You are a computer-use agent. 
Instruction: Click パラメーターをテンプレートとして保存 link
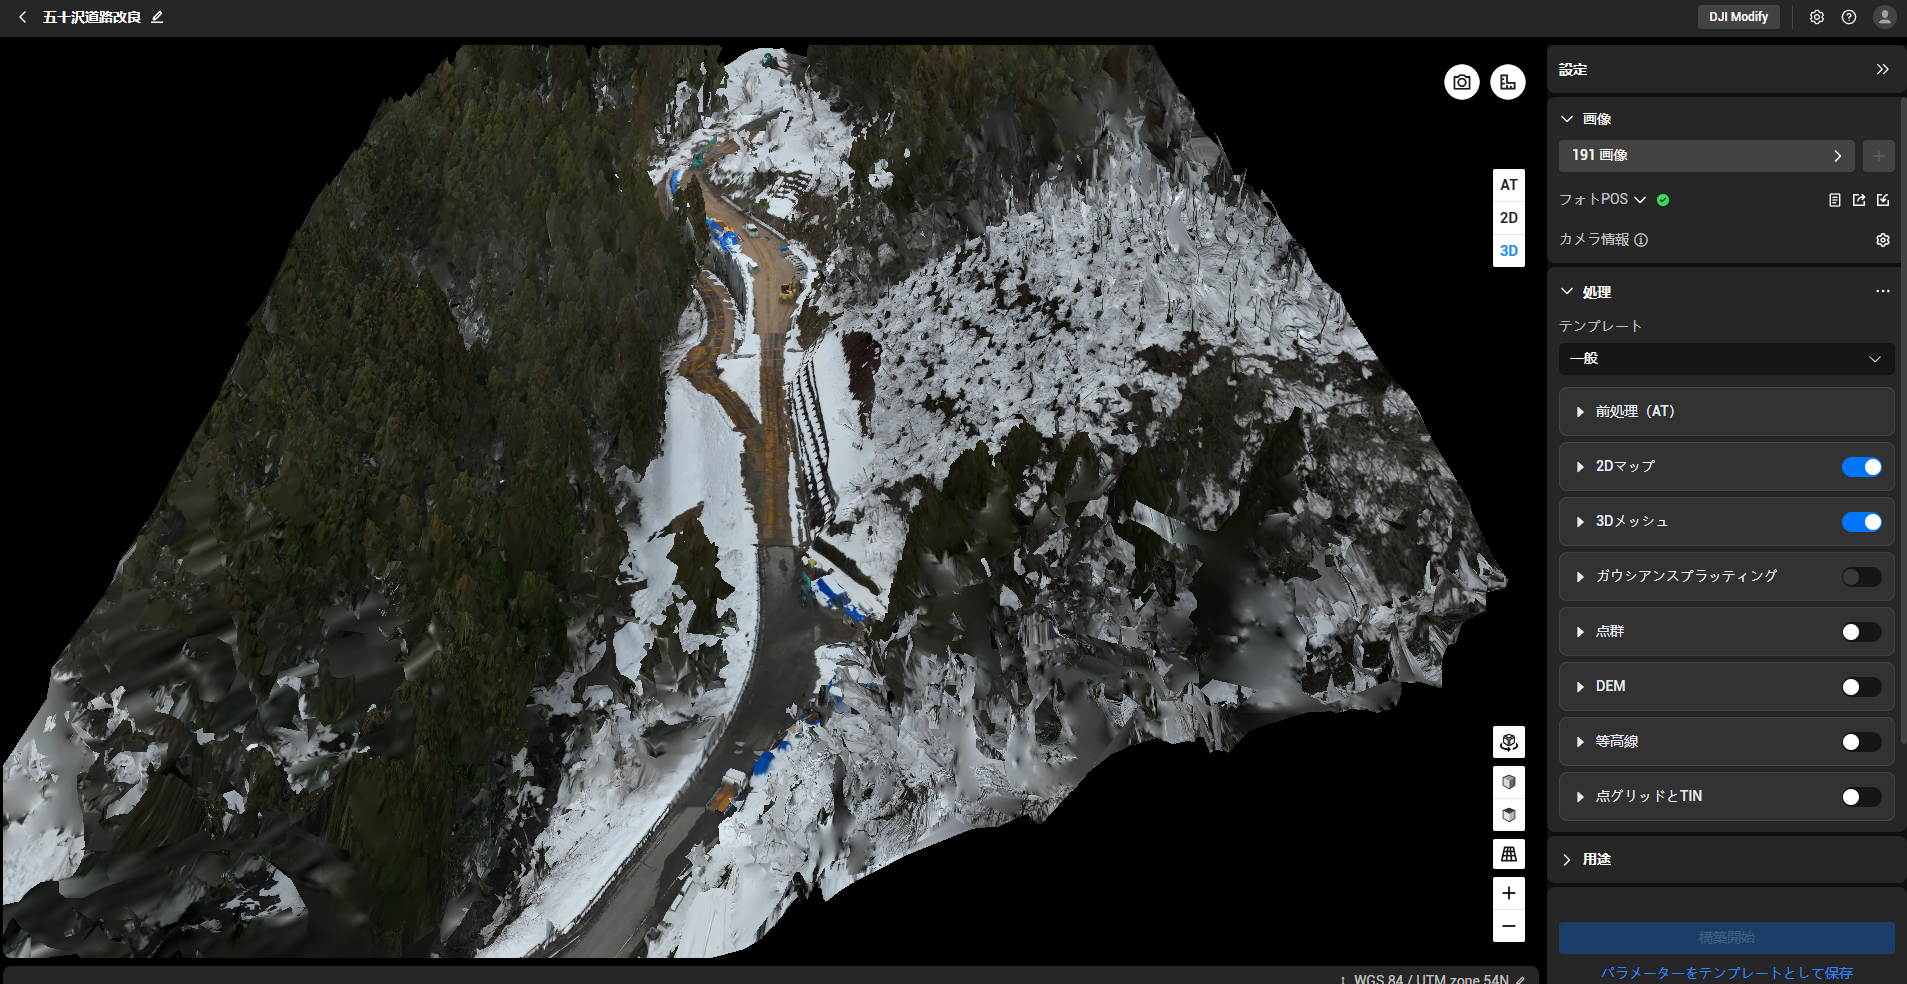coord(1726,973)
